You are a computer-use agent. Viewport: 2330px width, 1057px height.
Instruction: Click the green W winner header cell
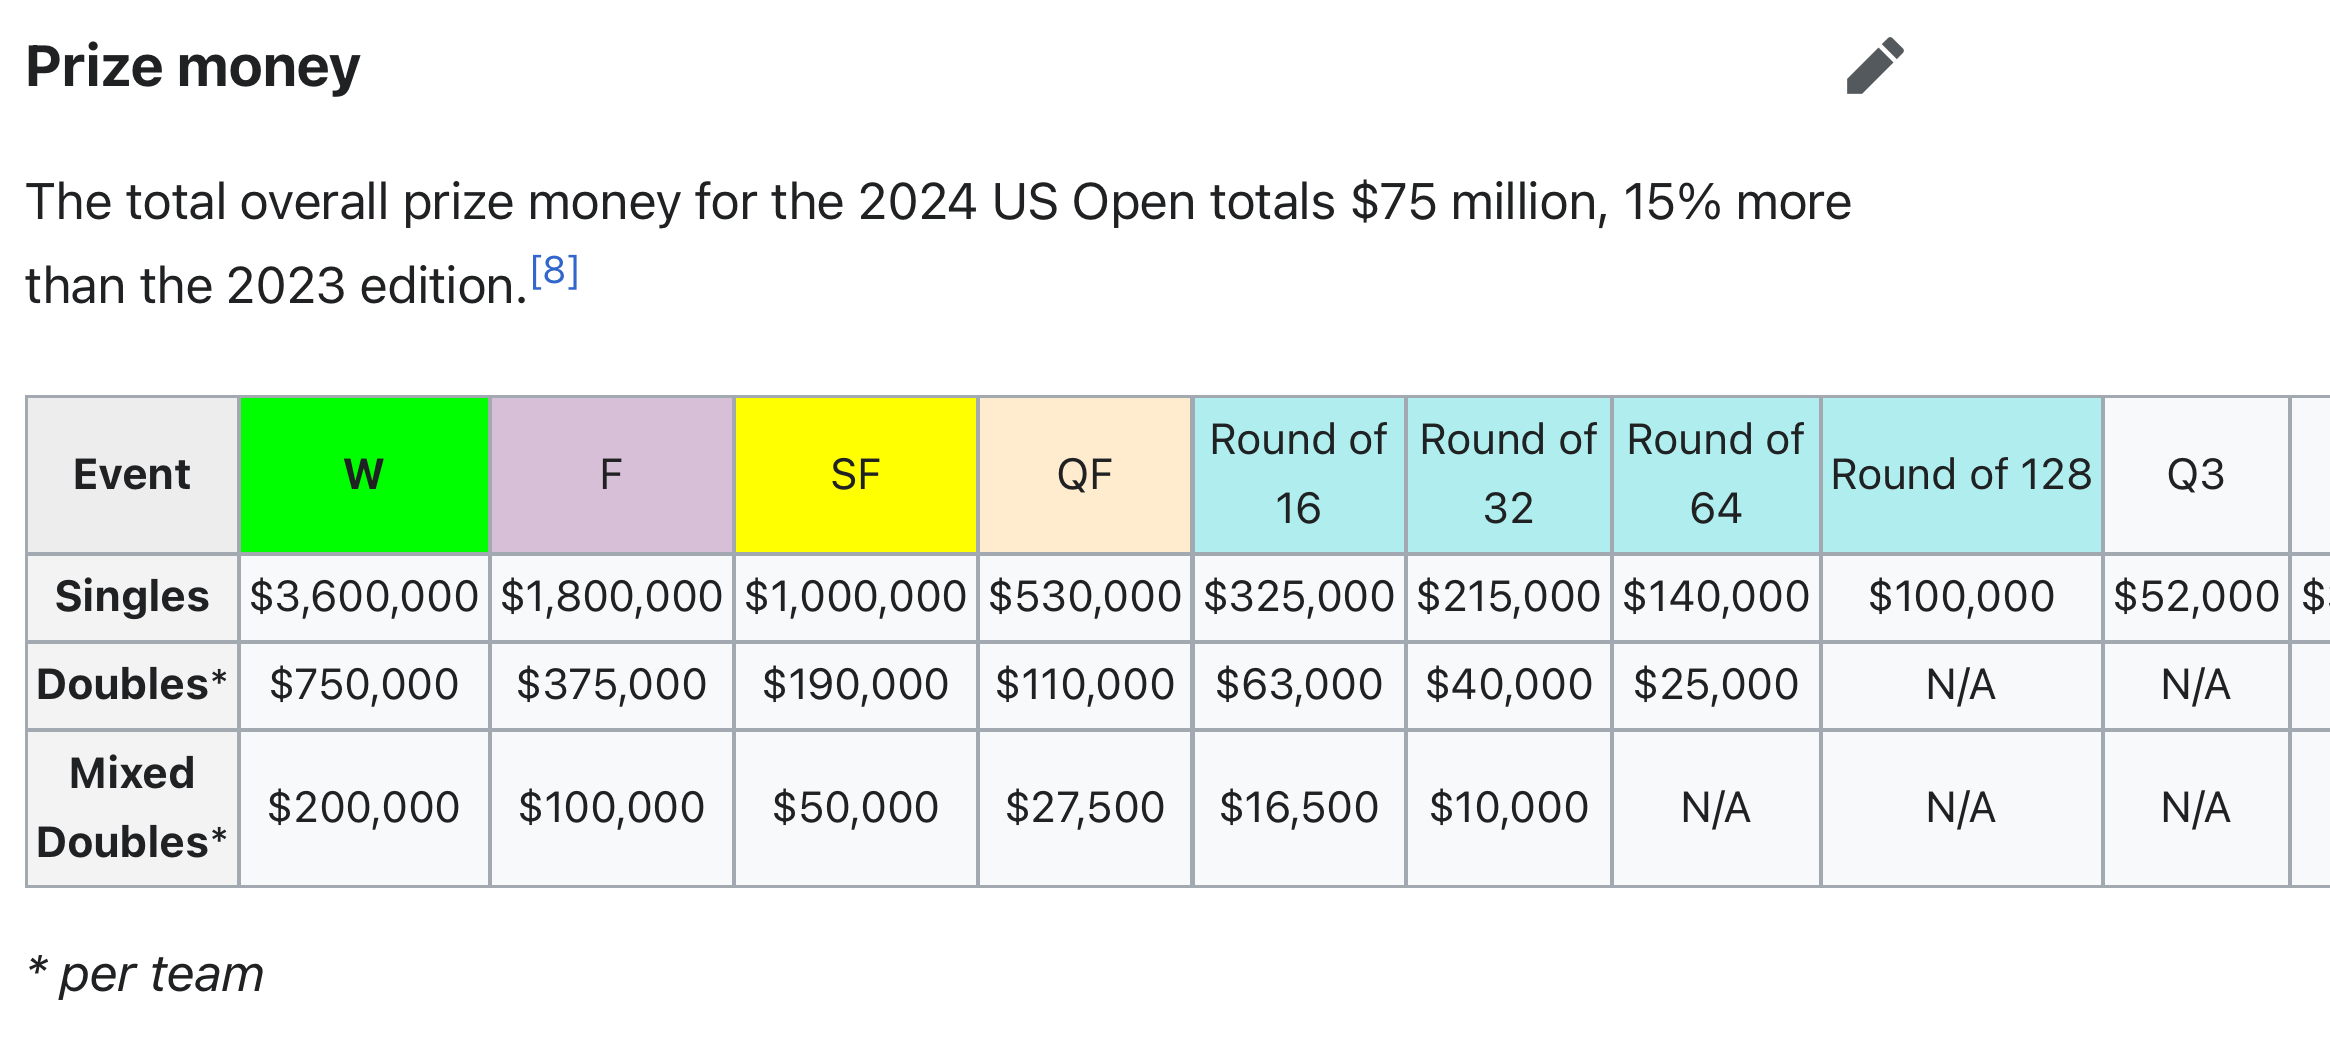click(x=364, y=475)
